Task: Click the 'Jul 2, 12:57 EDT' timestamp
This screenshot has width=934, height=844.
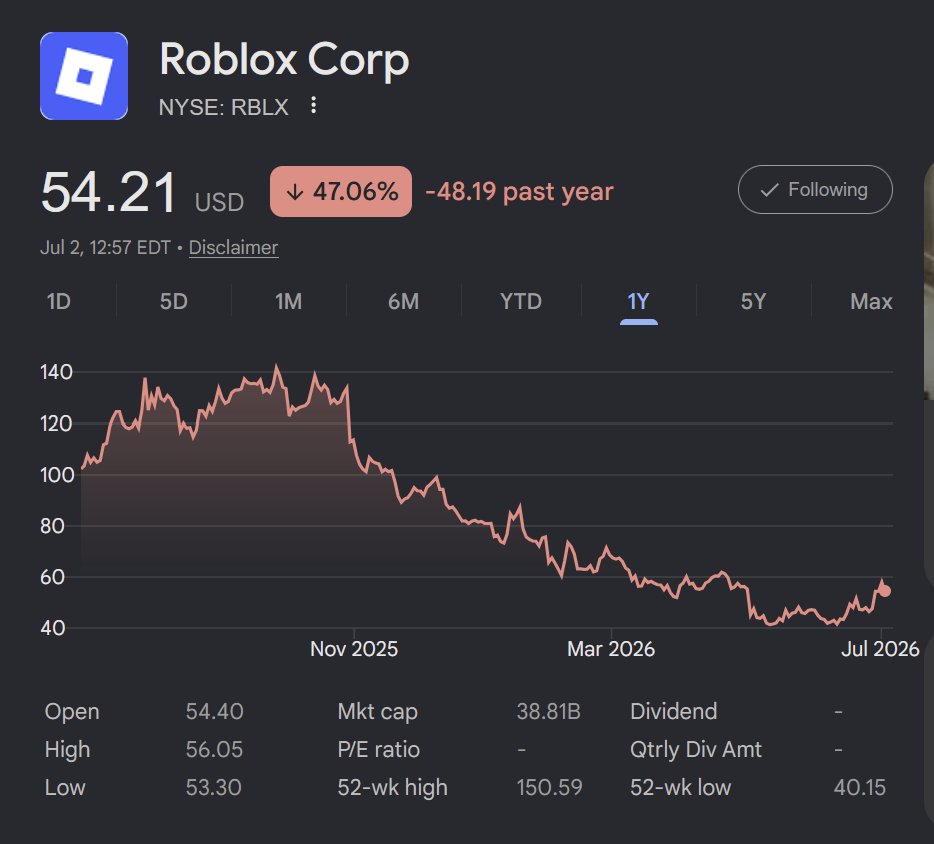Action: (x=105, y=247)
